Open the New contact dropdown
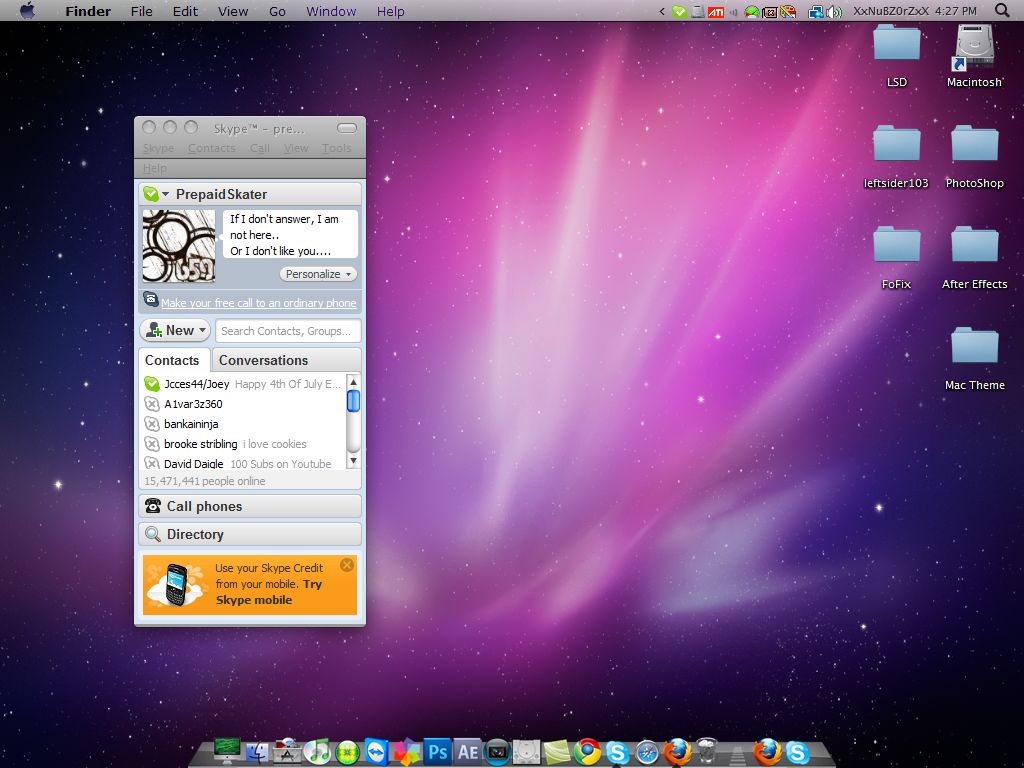The height and width of the screenshot is (768, 1024). click(x=174, y=330)
